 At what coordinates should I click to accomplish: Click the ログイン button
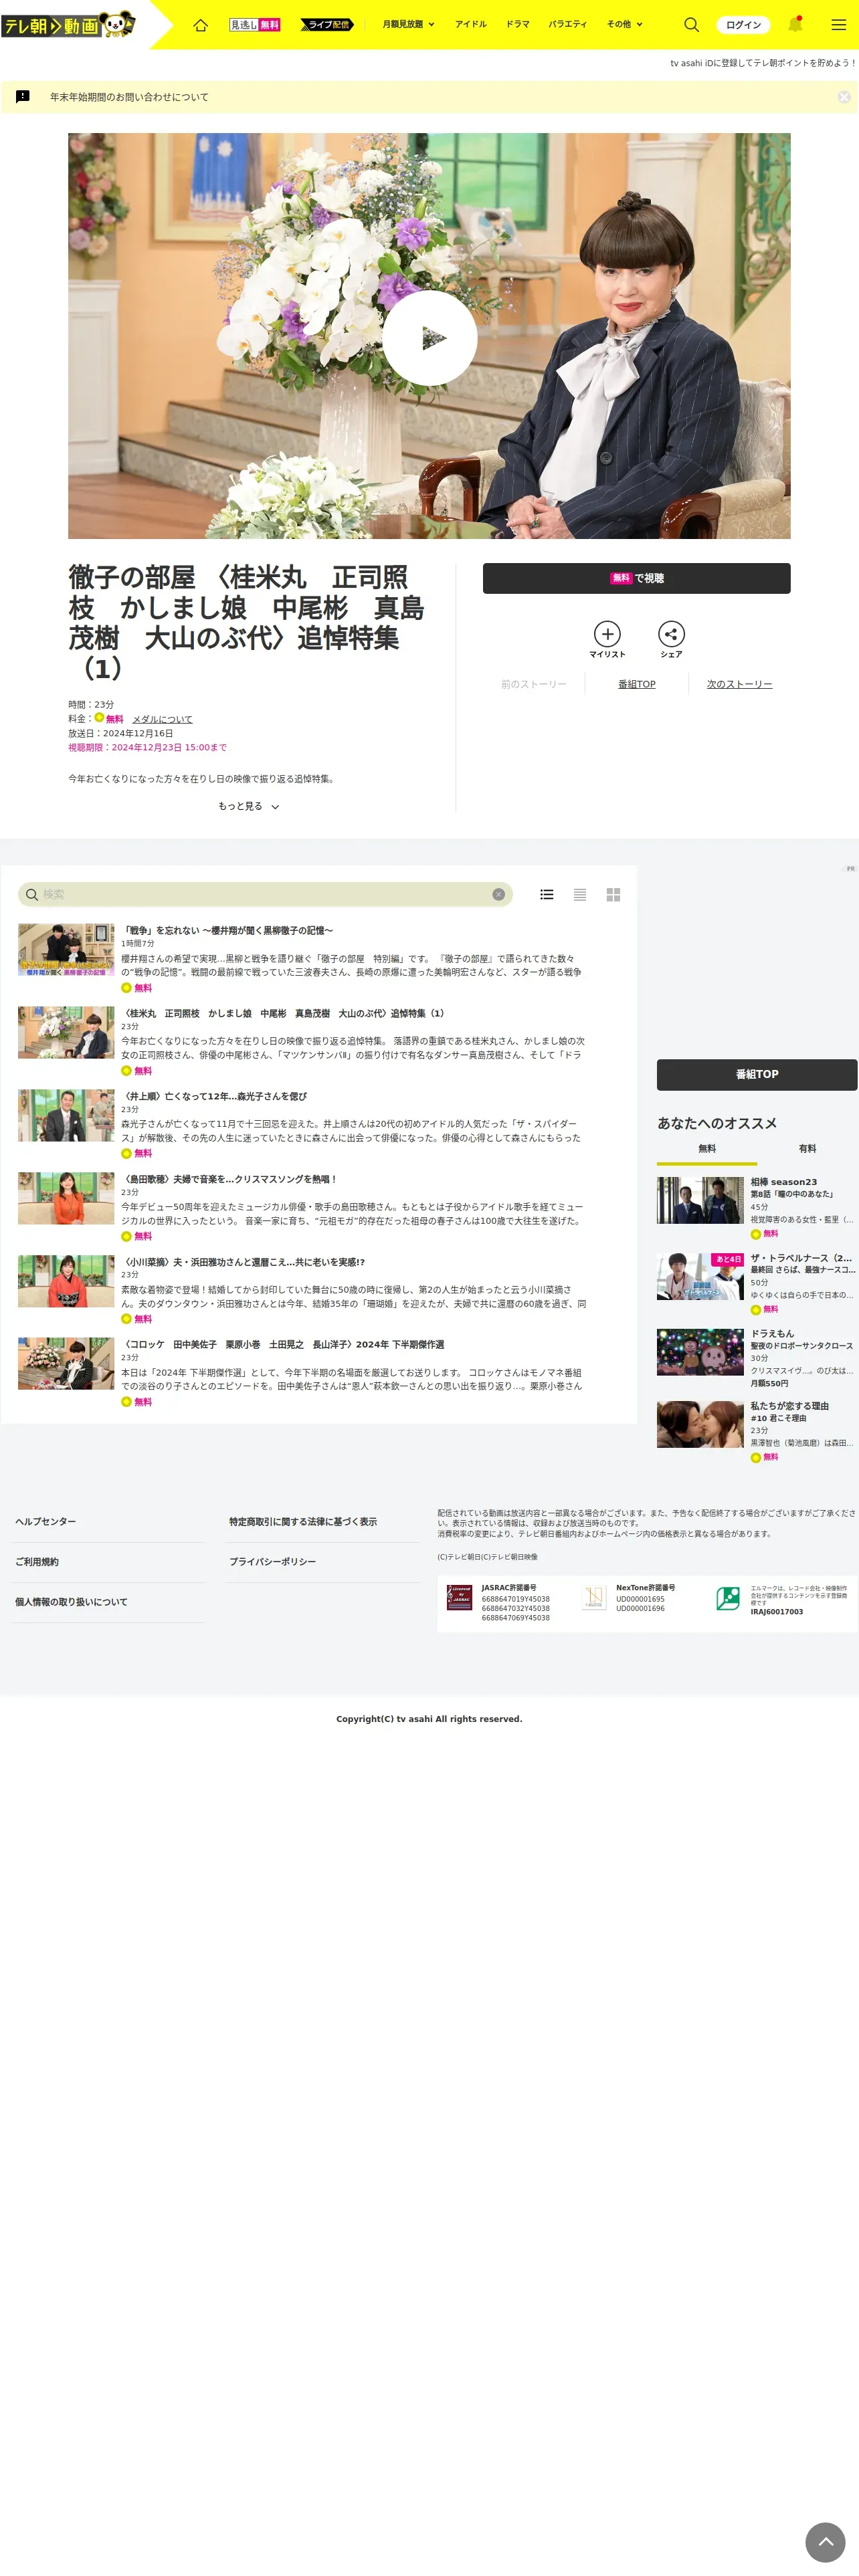pos(743,24)
